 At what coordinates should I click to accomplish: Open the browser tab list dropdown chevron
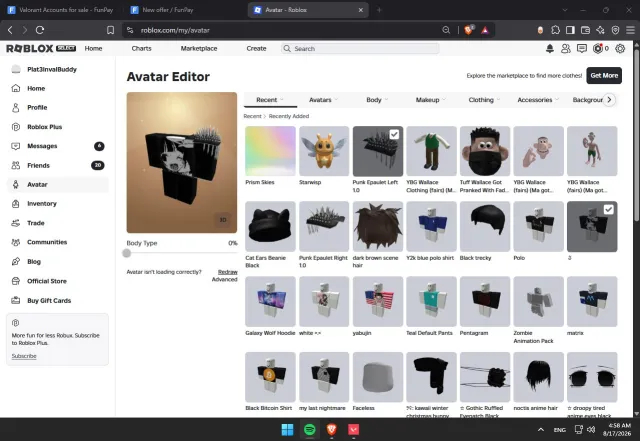coord(565,10)
